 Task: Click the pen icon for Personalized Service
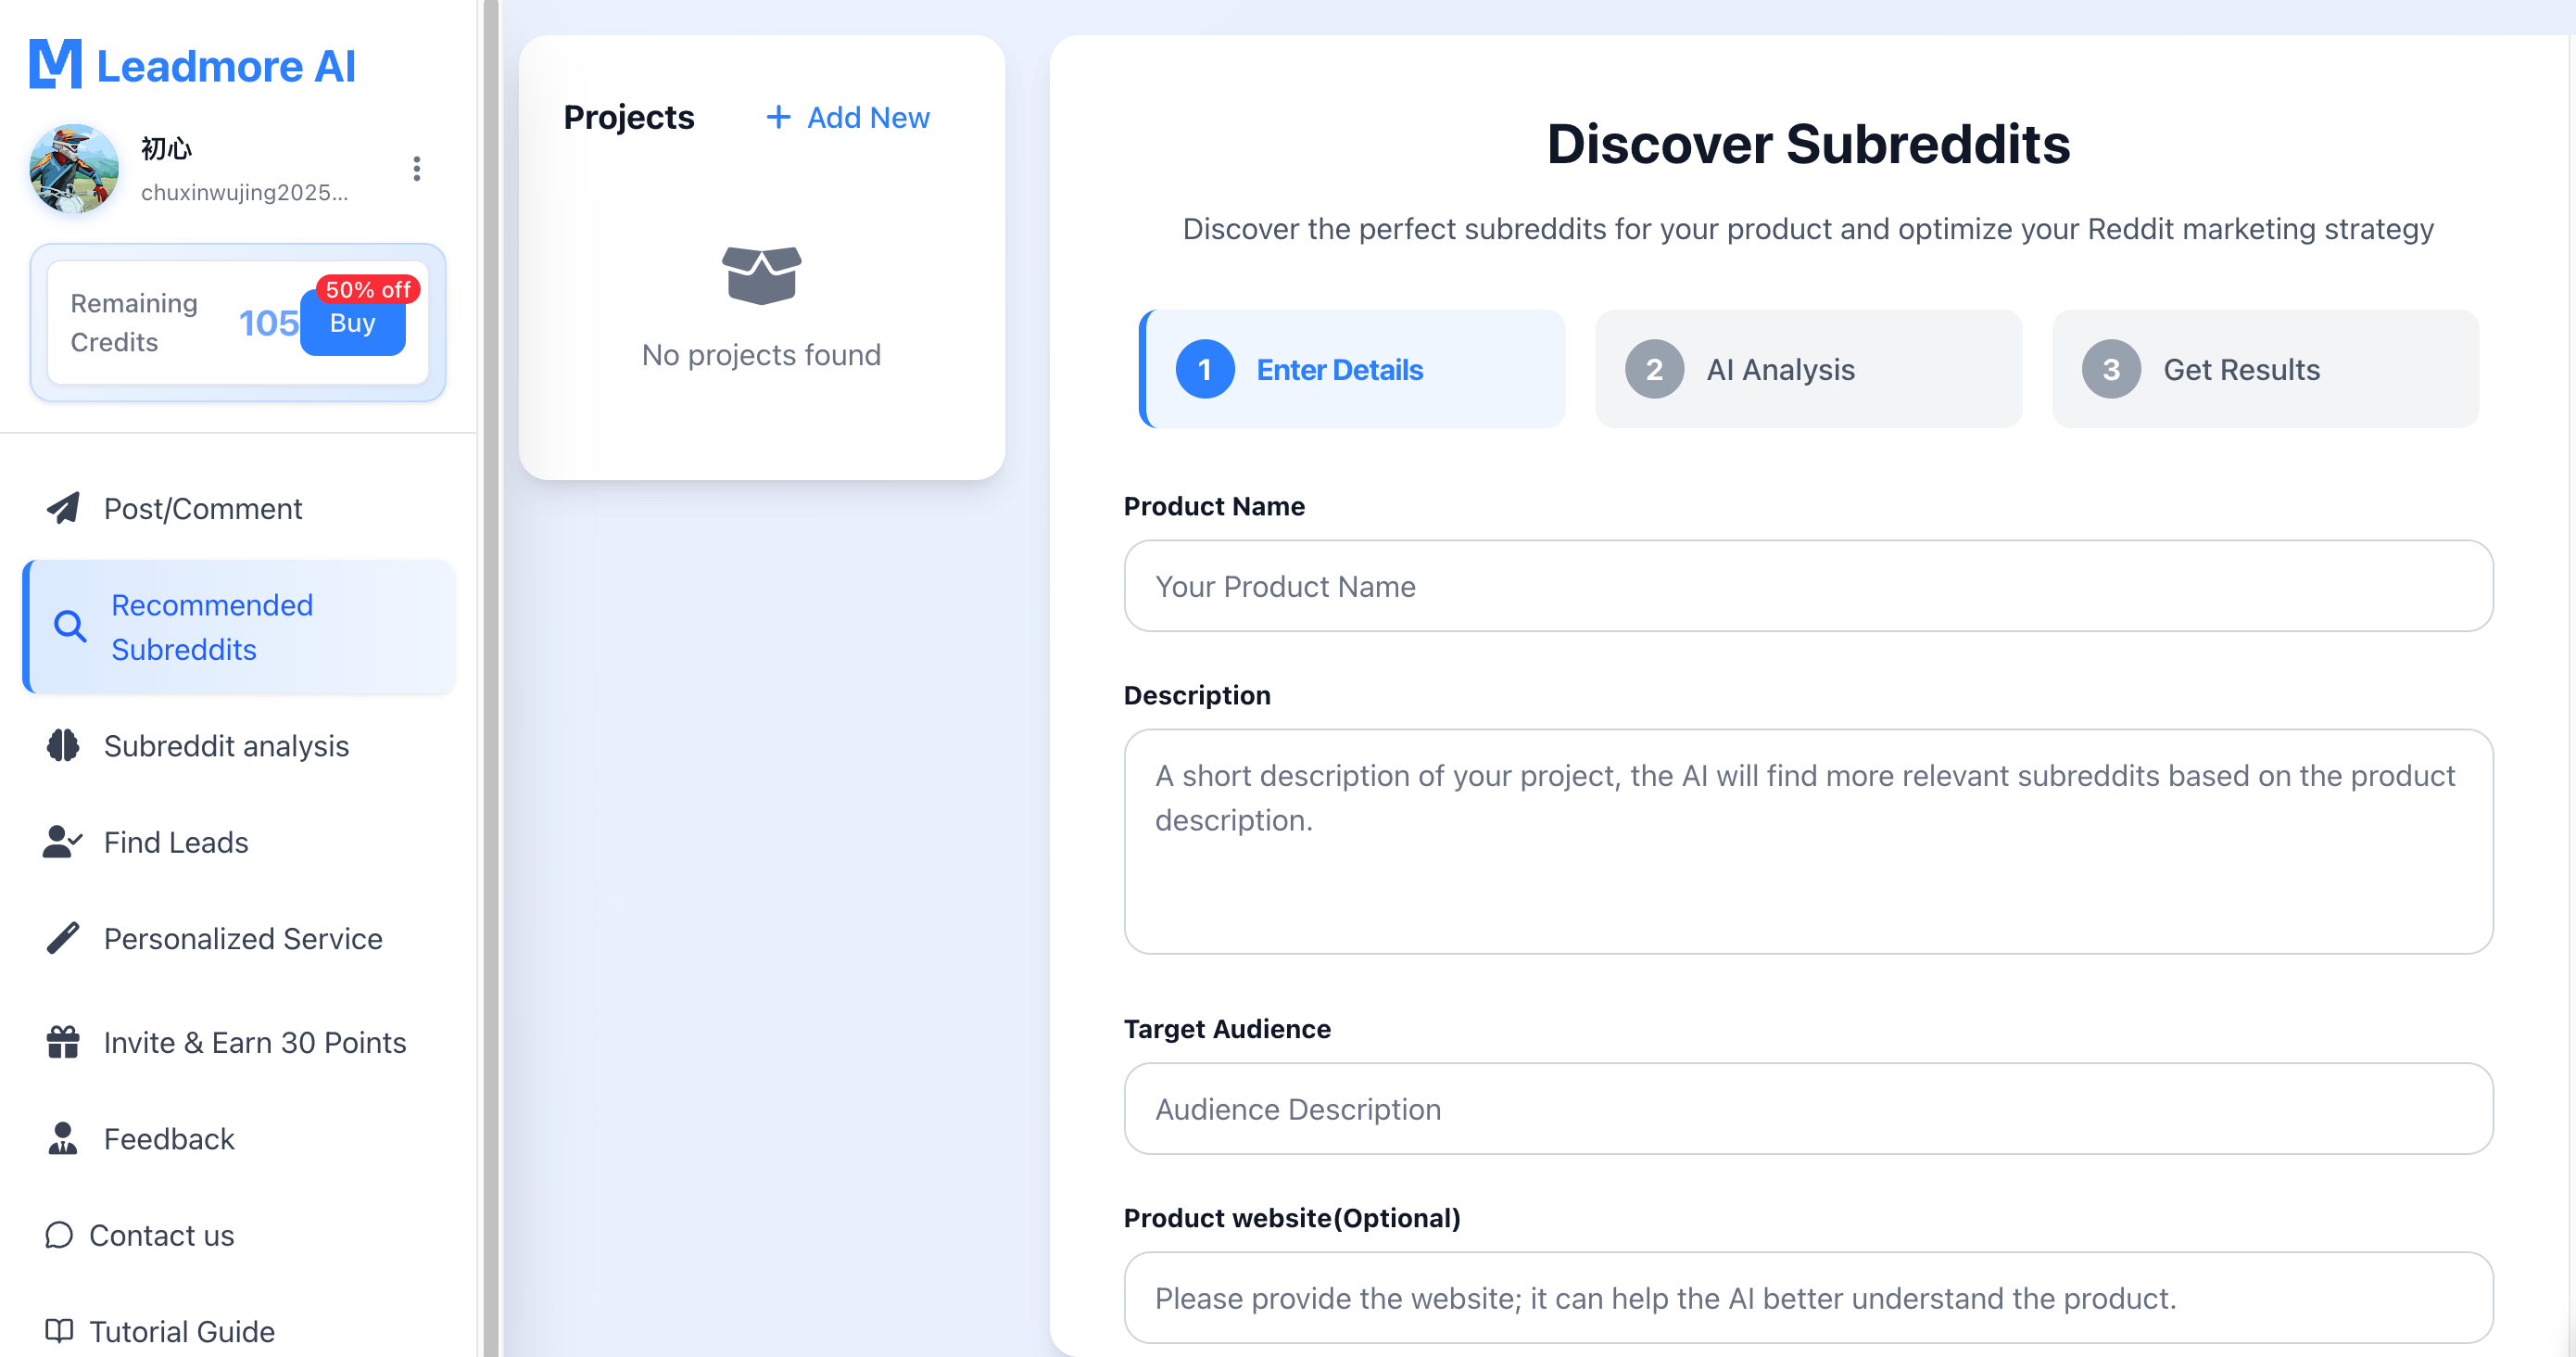[x=63, y=938]
